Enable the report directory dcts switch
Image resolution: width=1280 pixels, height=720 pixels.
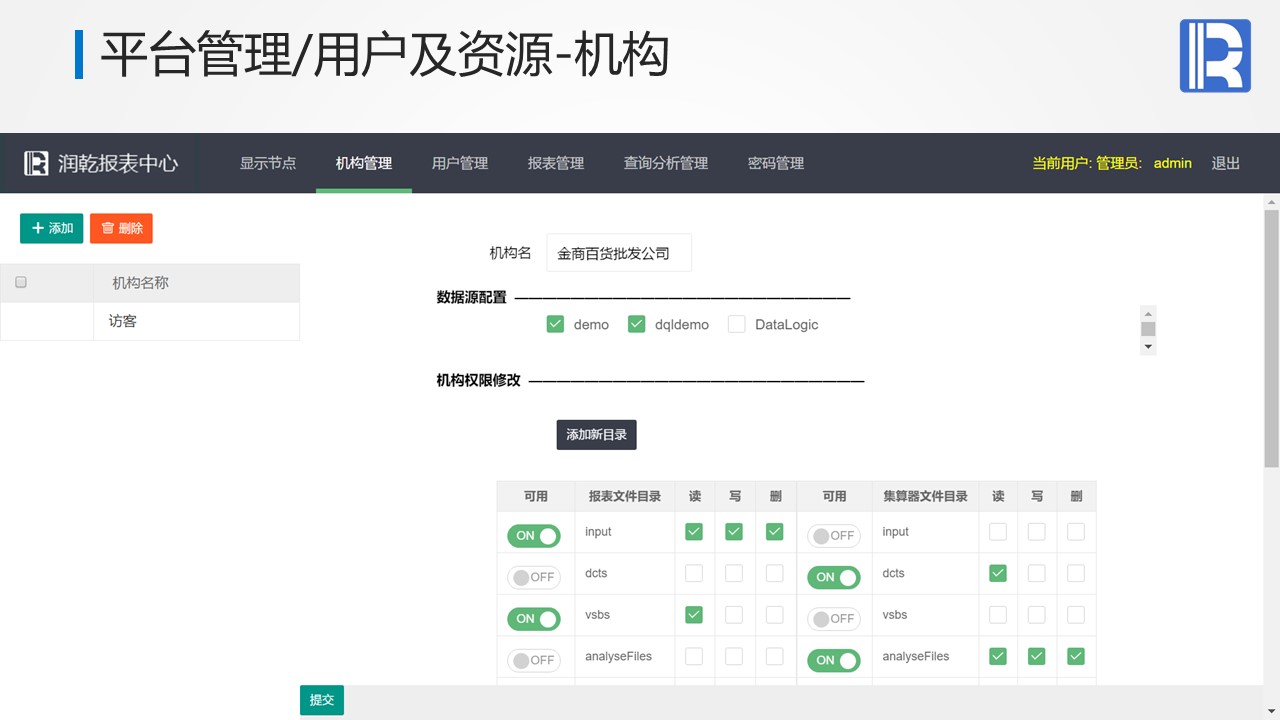click(x=534, y=577)
